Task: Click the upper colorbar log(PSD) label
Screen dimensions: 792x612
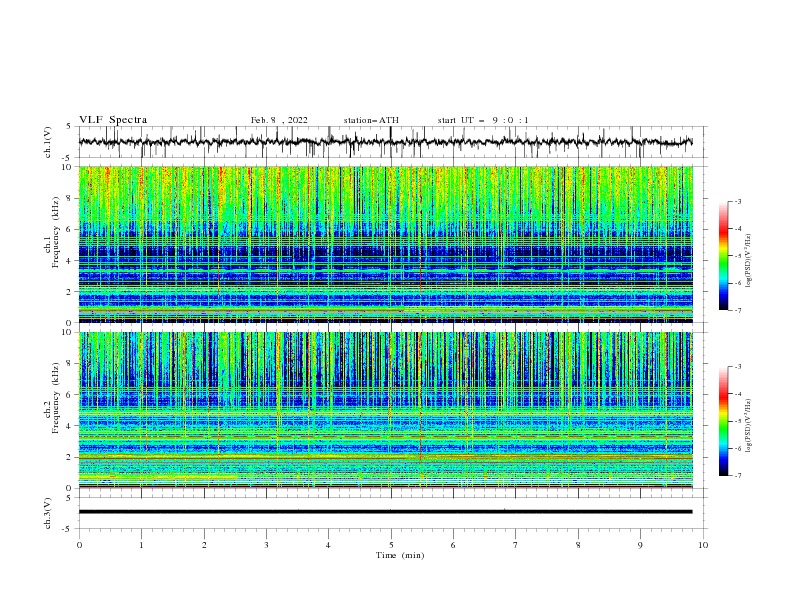Action: (x=749, y=261)
